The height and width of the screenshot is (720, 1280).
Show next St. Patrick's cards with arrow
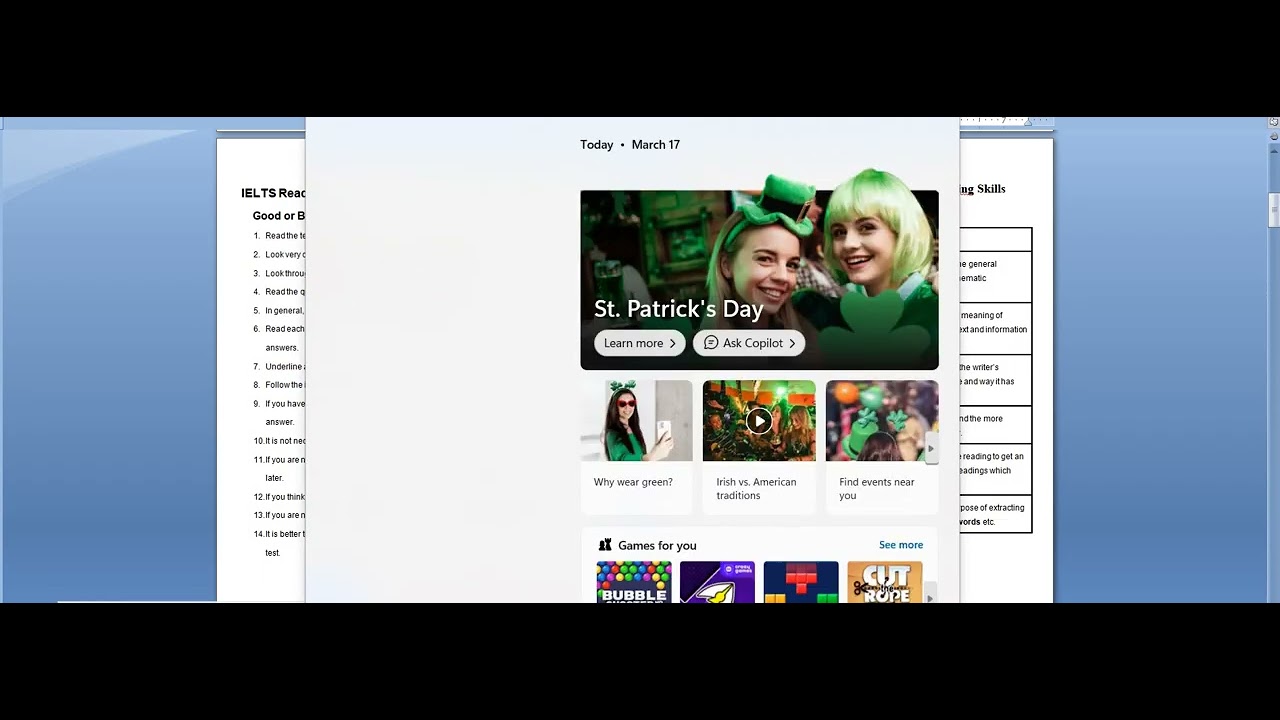tap(931, 448)
